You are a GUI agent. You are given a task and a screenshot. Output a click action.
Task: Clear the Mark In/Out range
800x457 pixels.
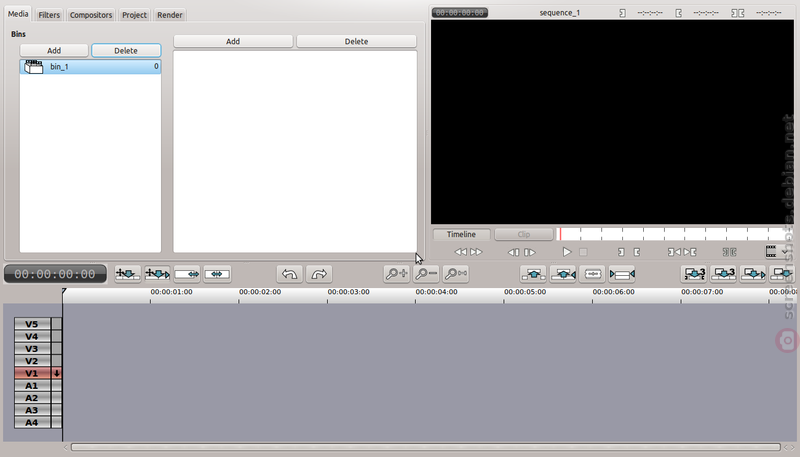(730, 252)
